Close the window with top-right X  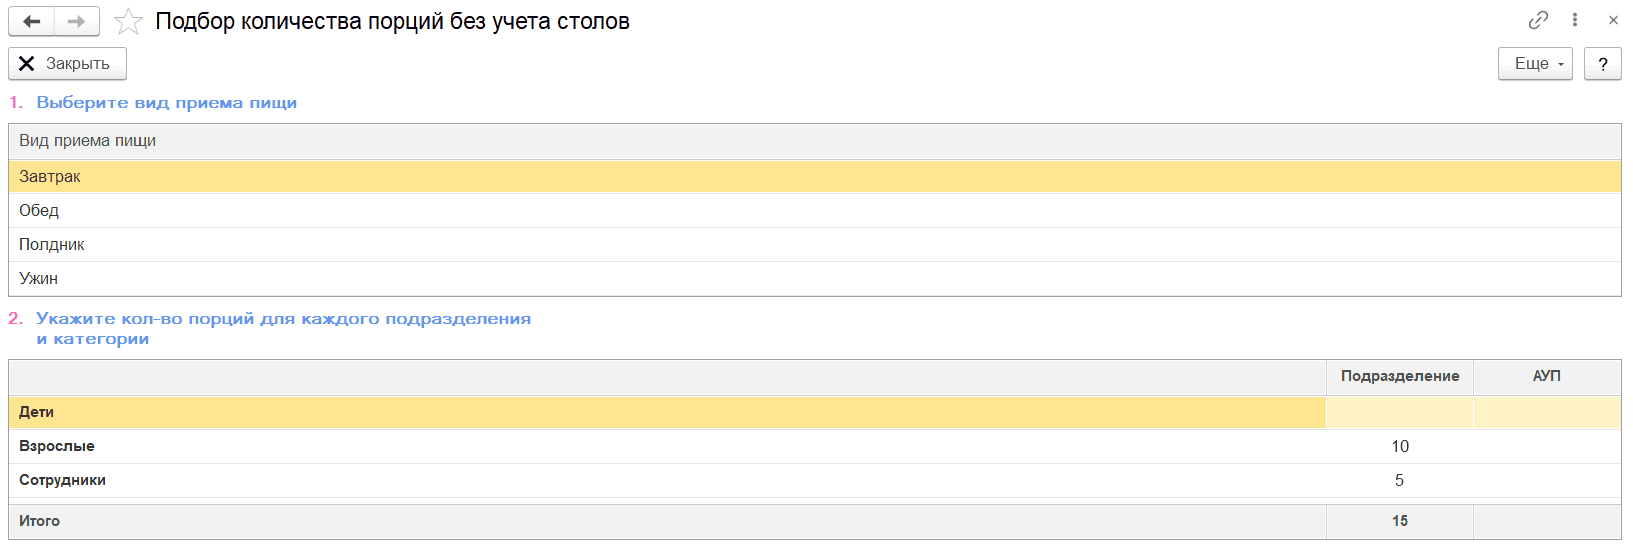click(x=1613, y=20)
